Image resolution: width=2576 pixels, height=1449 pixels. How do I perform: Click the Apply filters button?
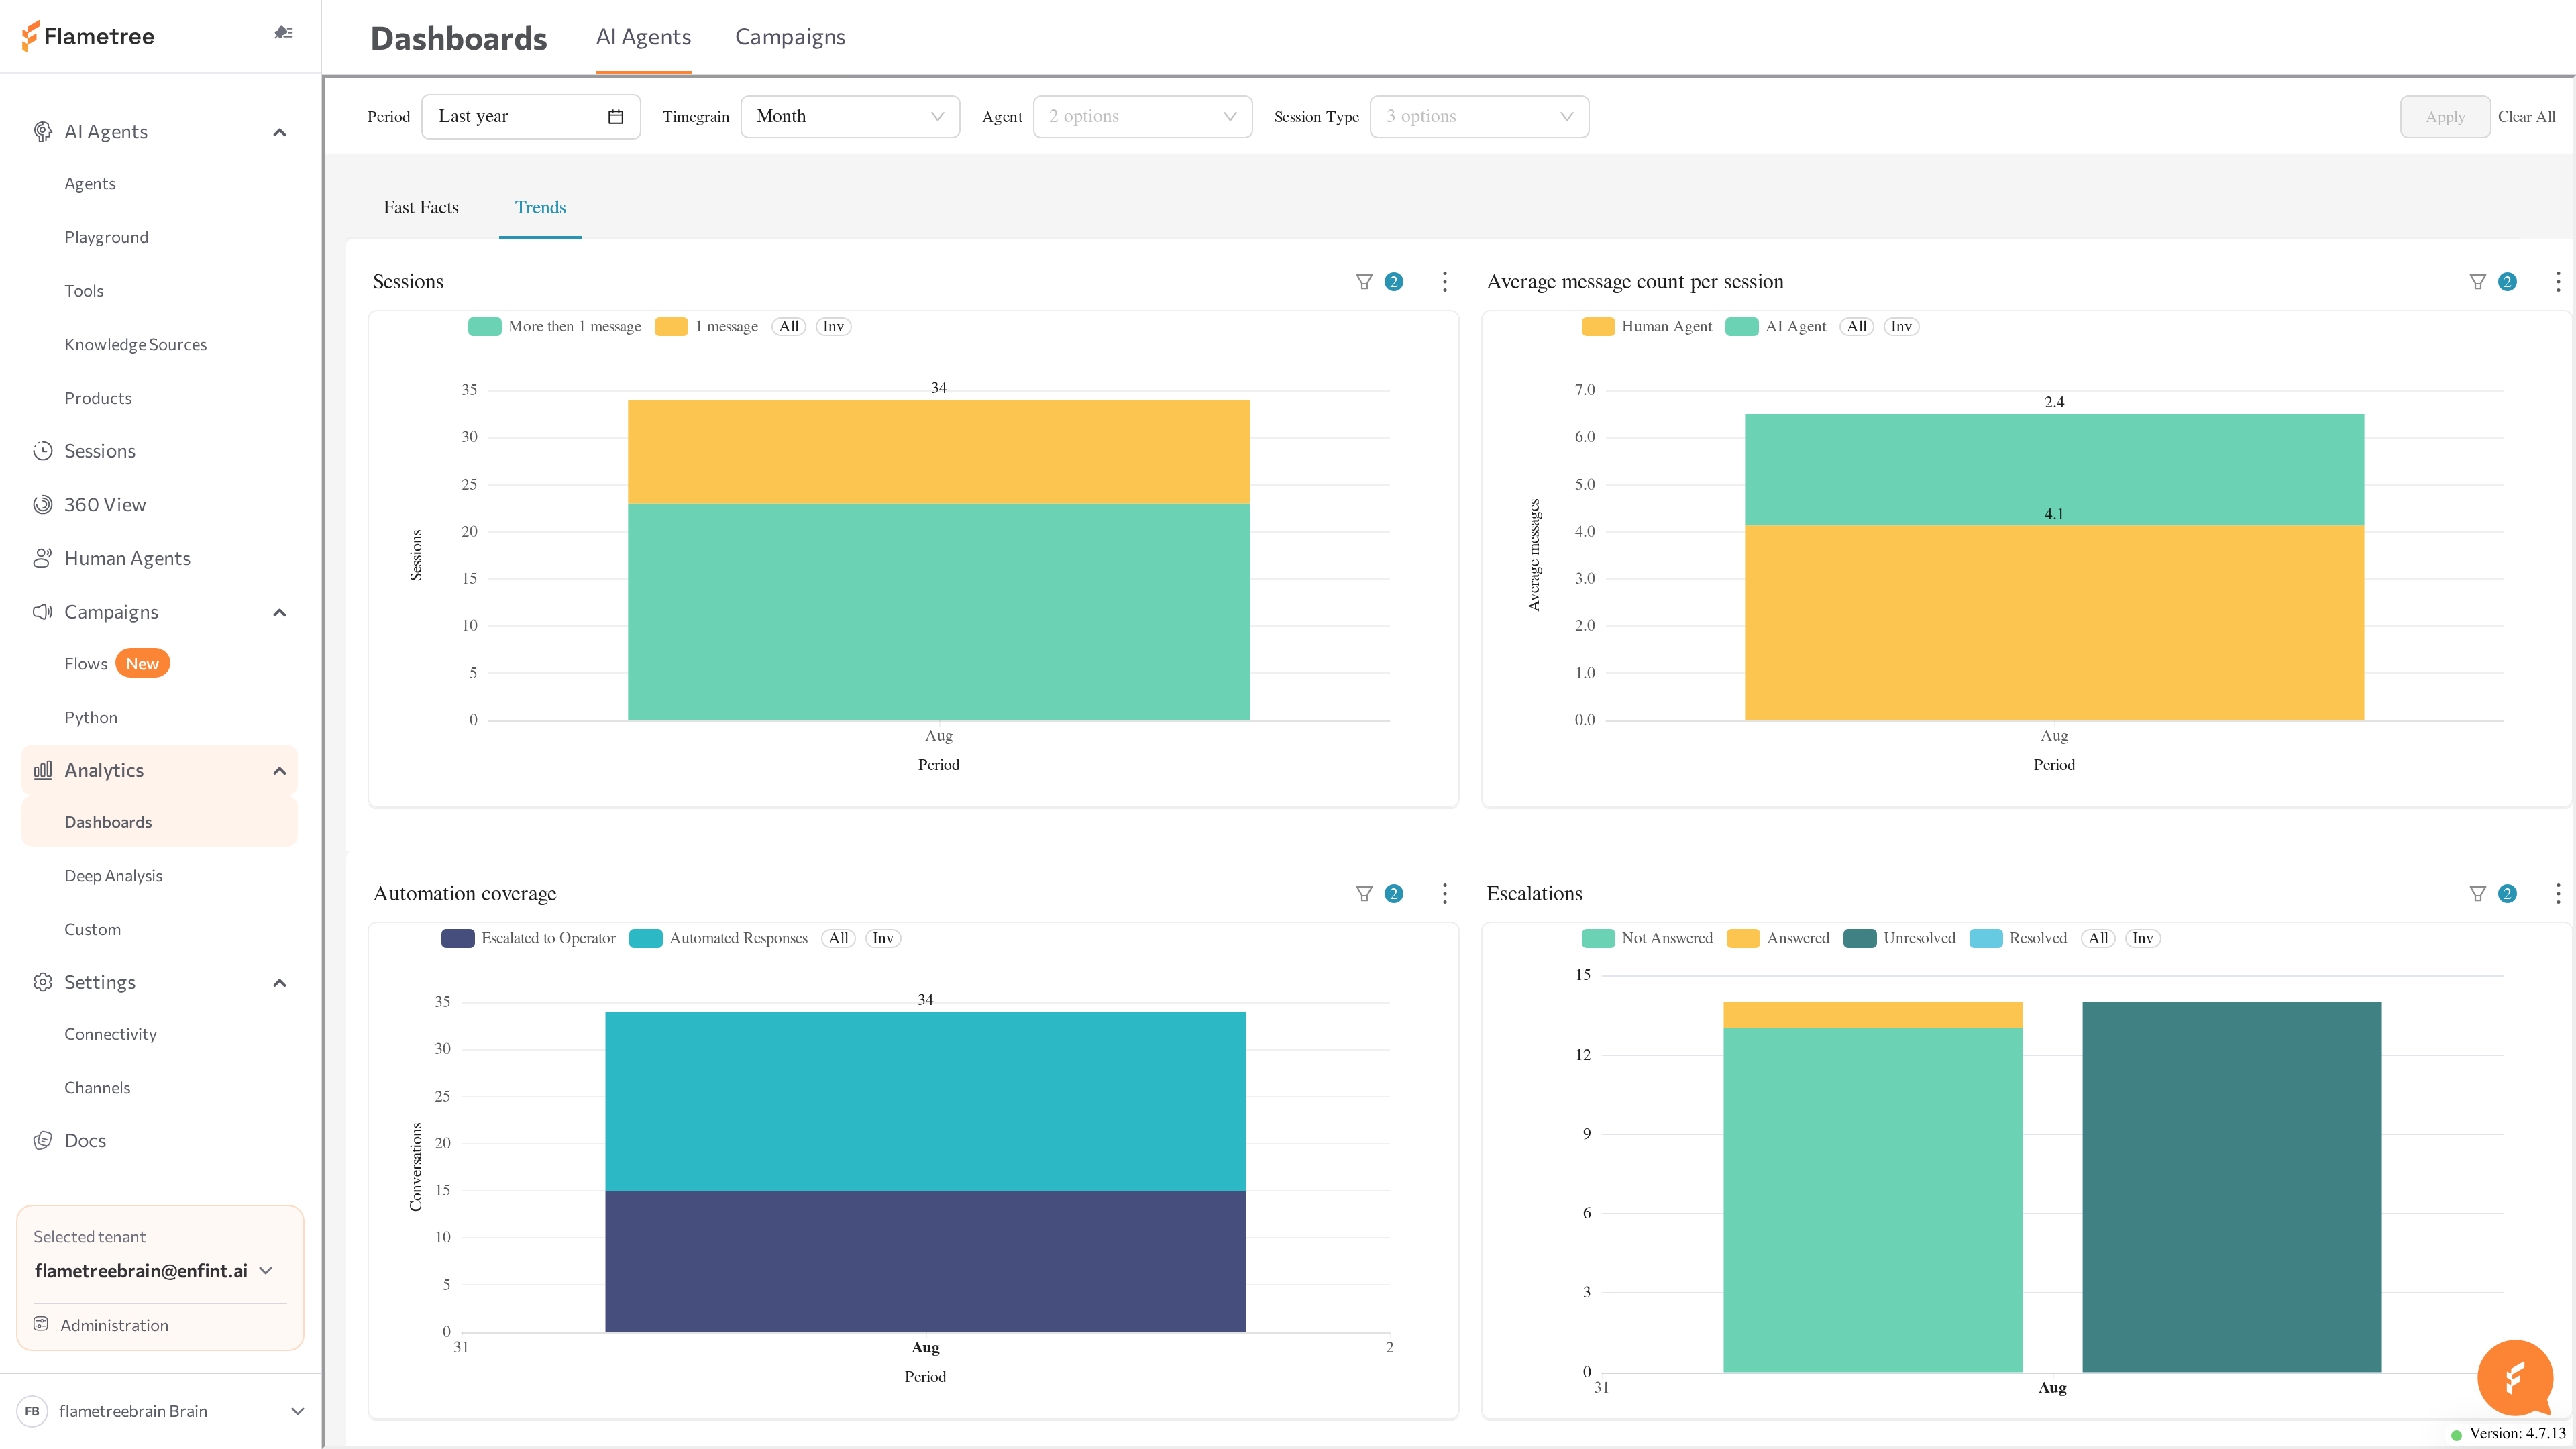tap(2445, 117)
